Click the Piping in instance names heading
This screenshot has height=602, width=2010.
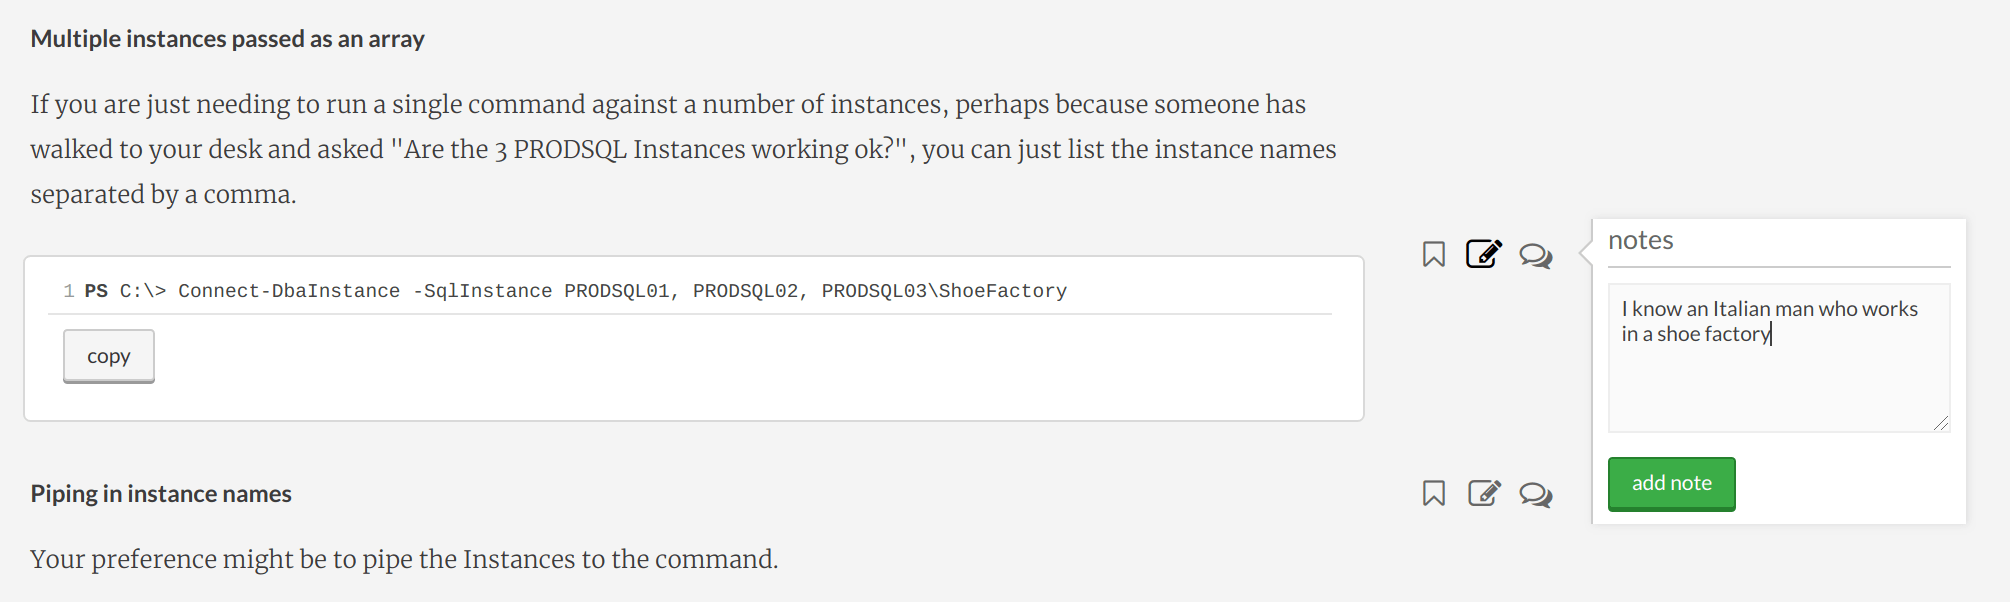tap(161, 494)
